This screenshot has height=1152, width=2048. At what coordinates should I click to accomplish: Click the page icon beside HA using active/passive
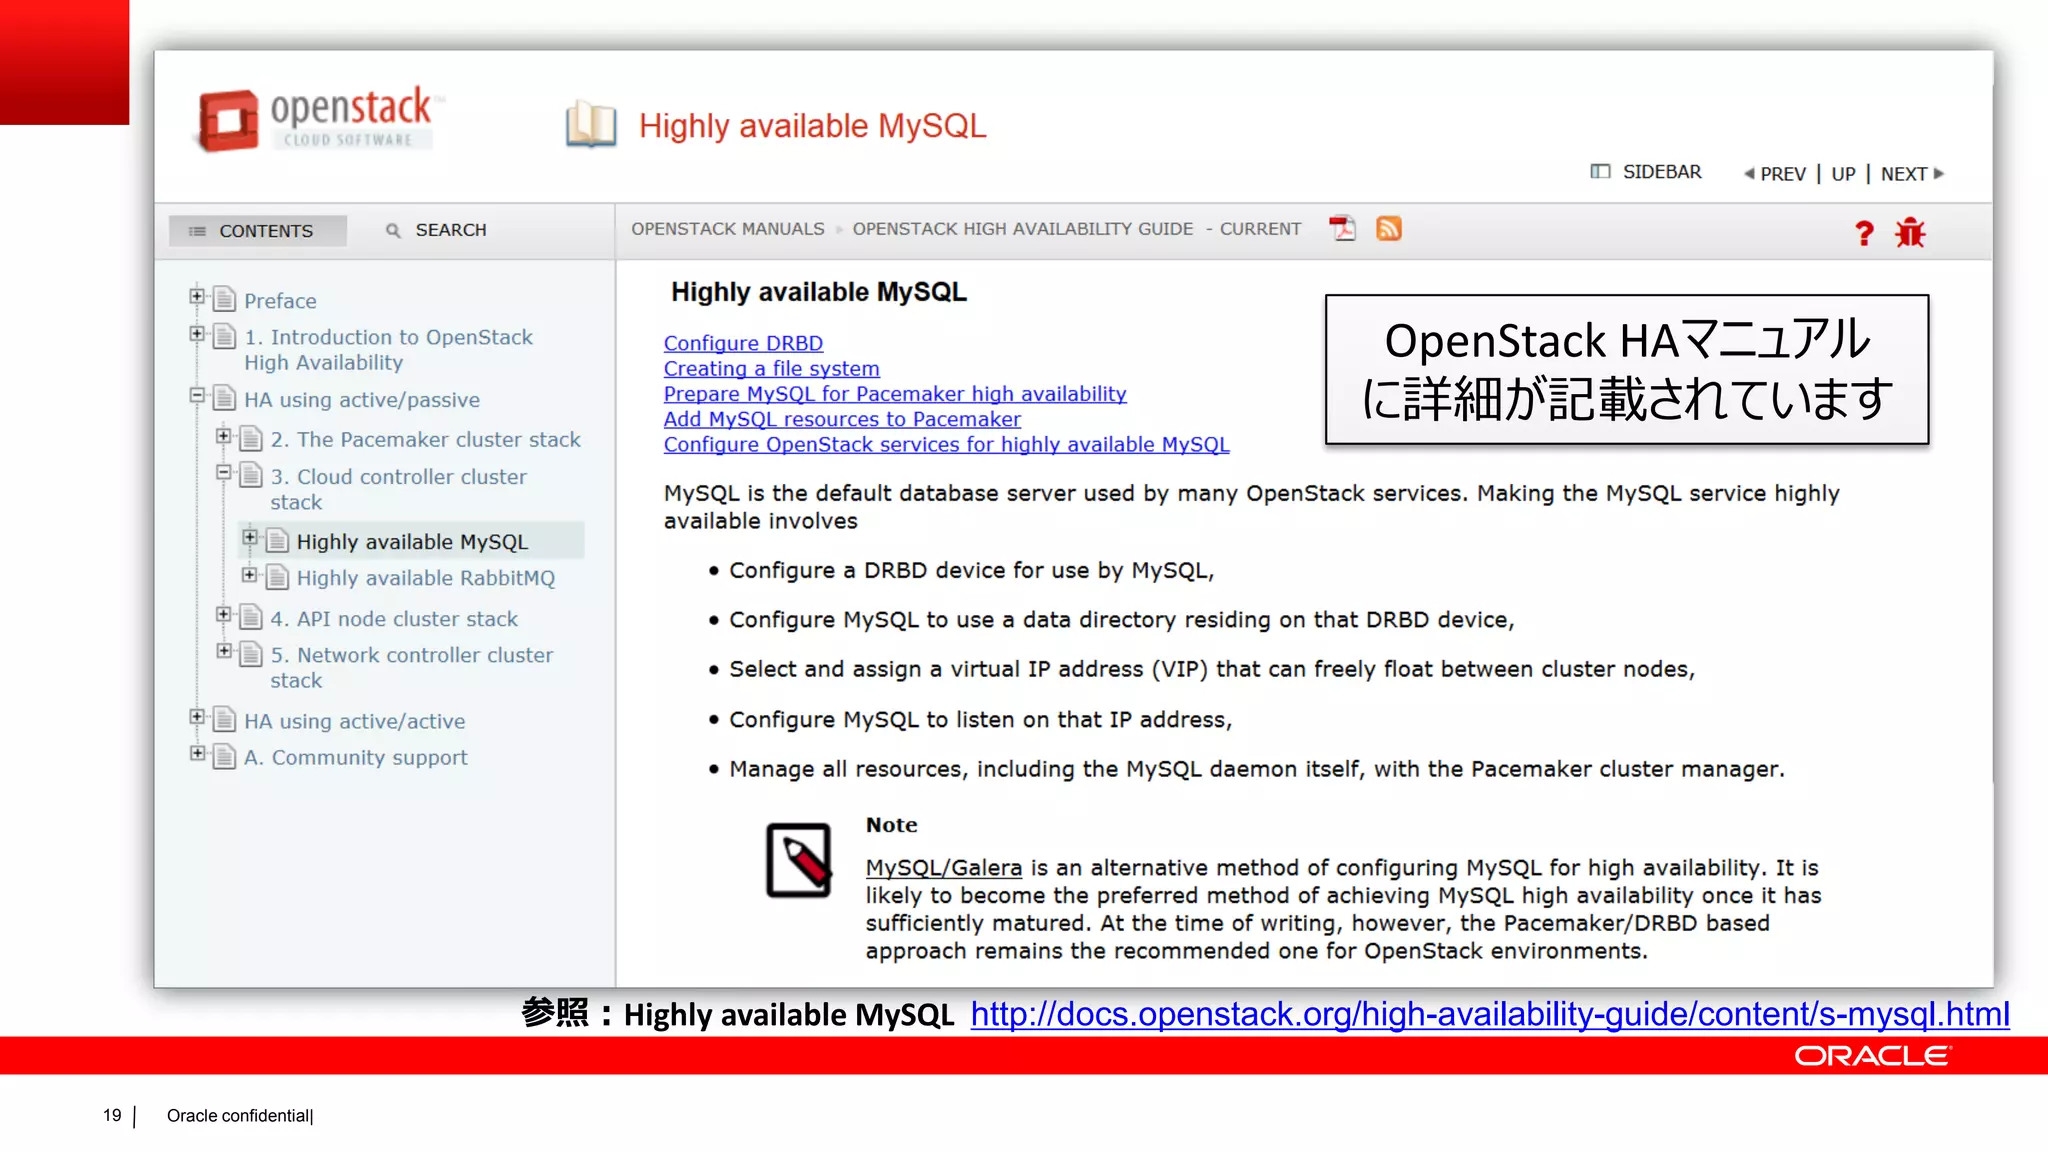point(225,398)
